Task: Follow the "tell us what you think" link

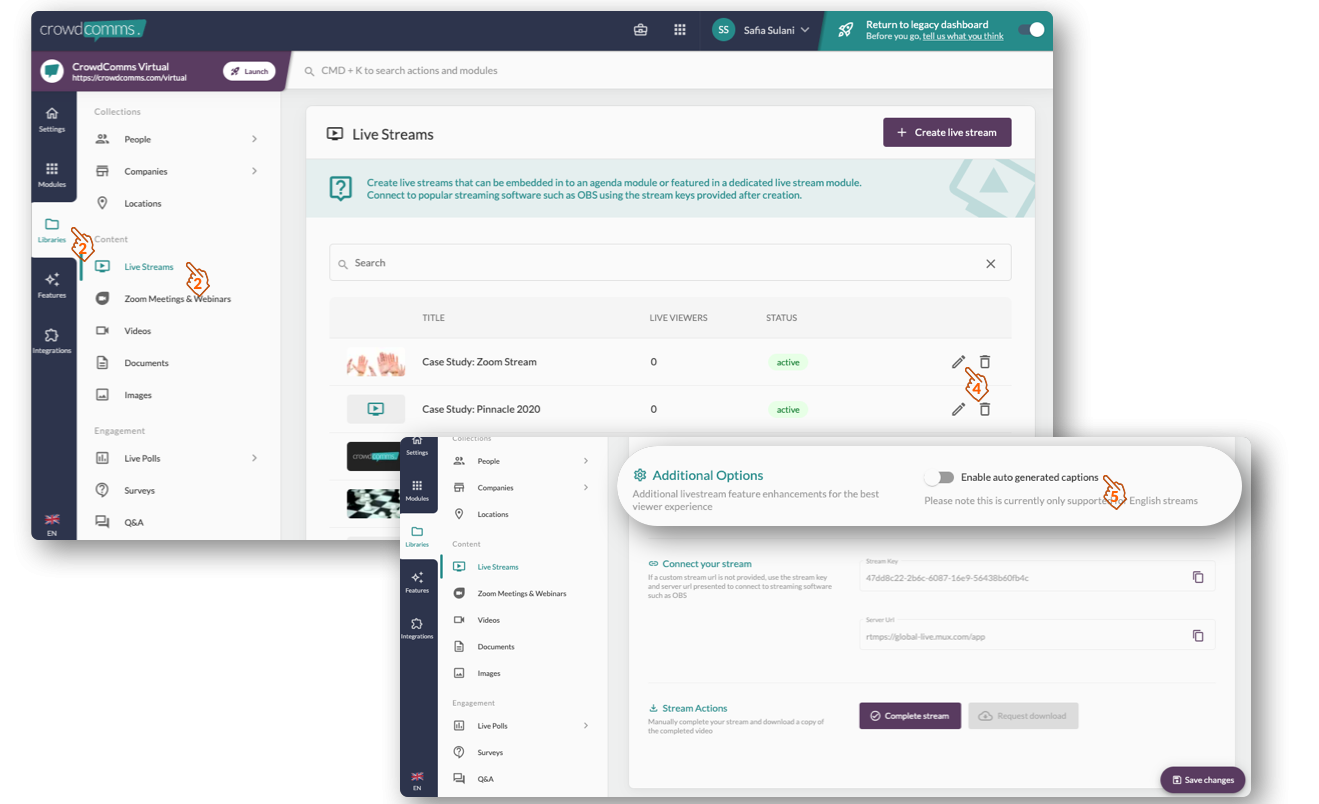Action: click(963, 36)
